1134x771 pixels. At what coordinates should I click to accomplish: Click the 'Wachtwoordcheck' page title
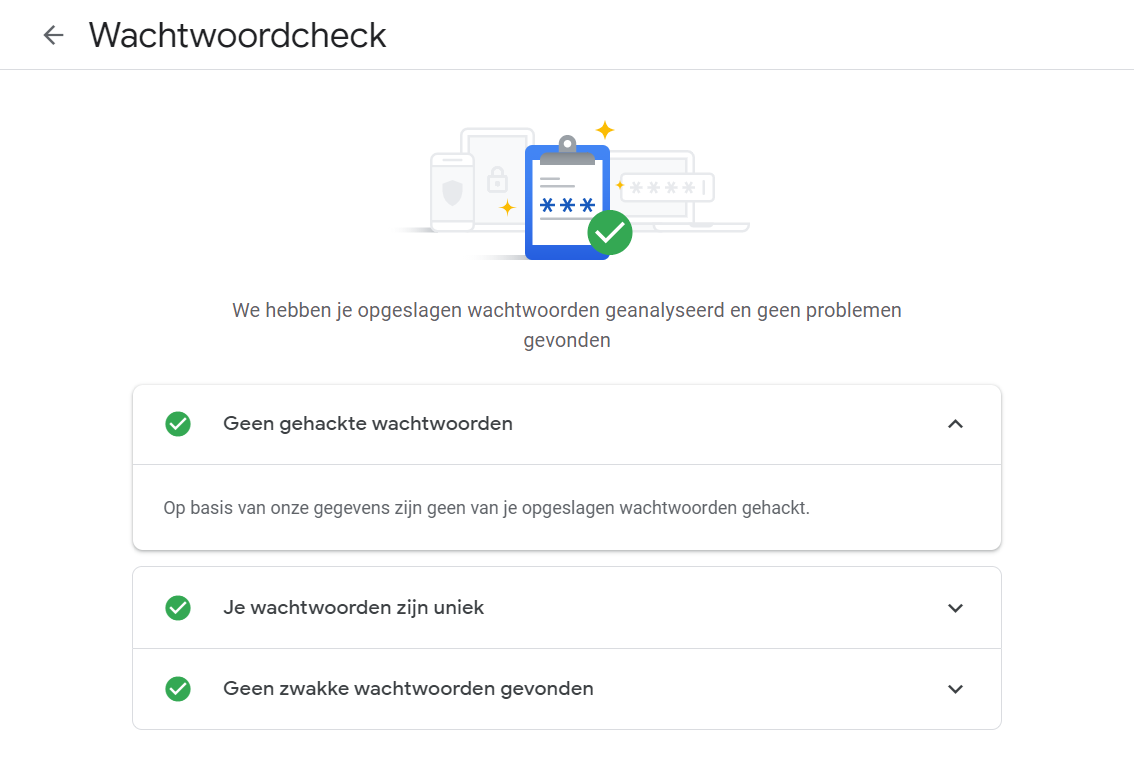tap(237, 35)
